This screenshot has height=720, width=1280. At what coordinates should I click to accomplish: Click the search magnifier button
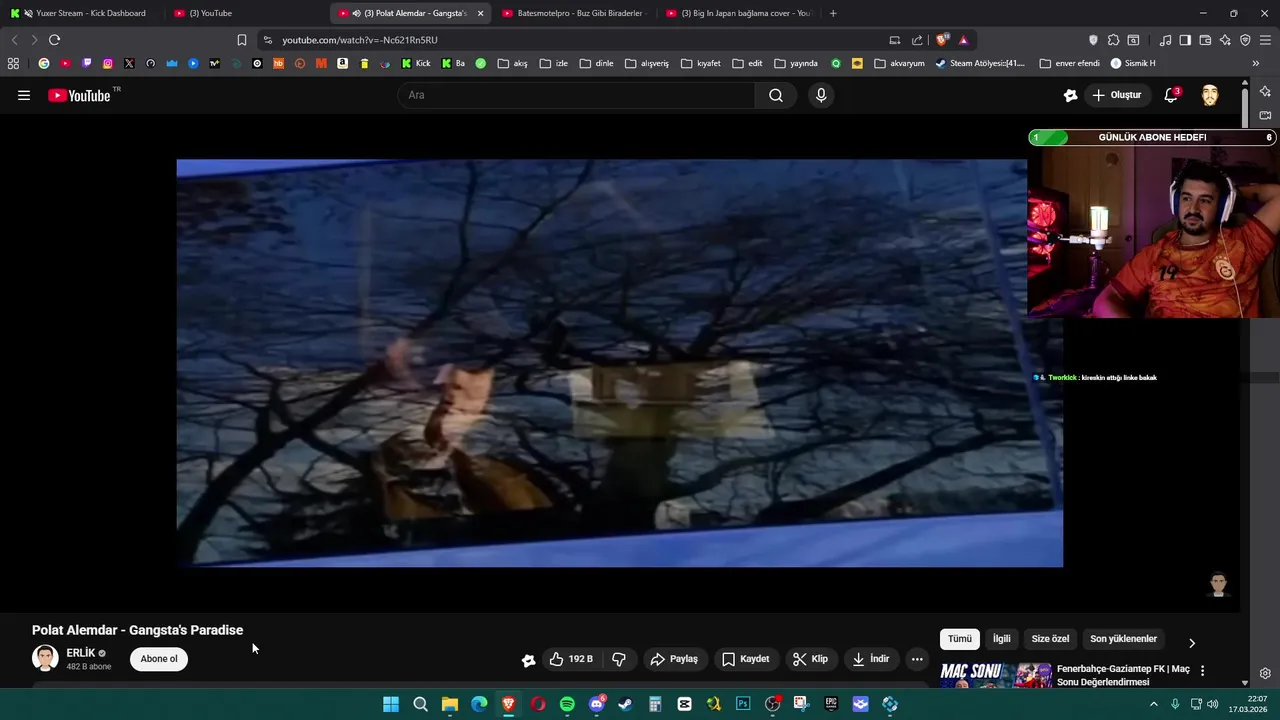[x=776, y=95]
